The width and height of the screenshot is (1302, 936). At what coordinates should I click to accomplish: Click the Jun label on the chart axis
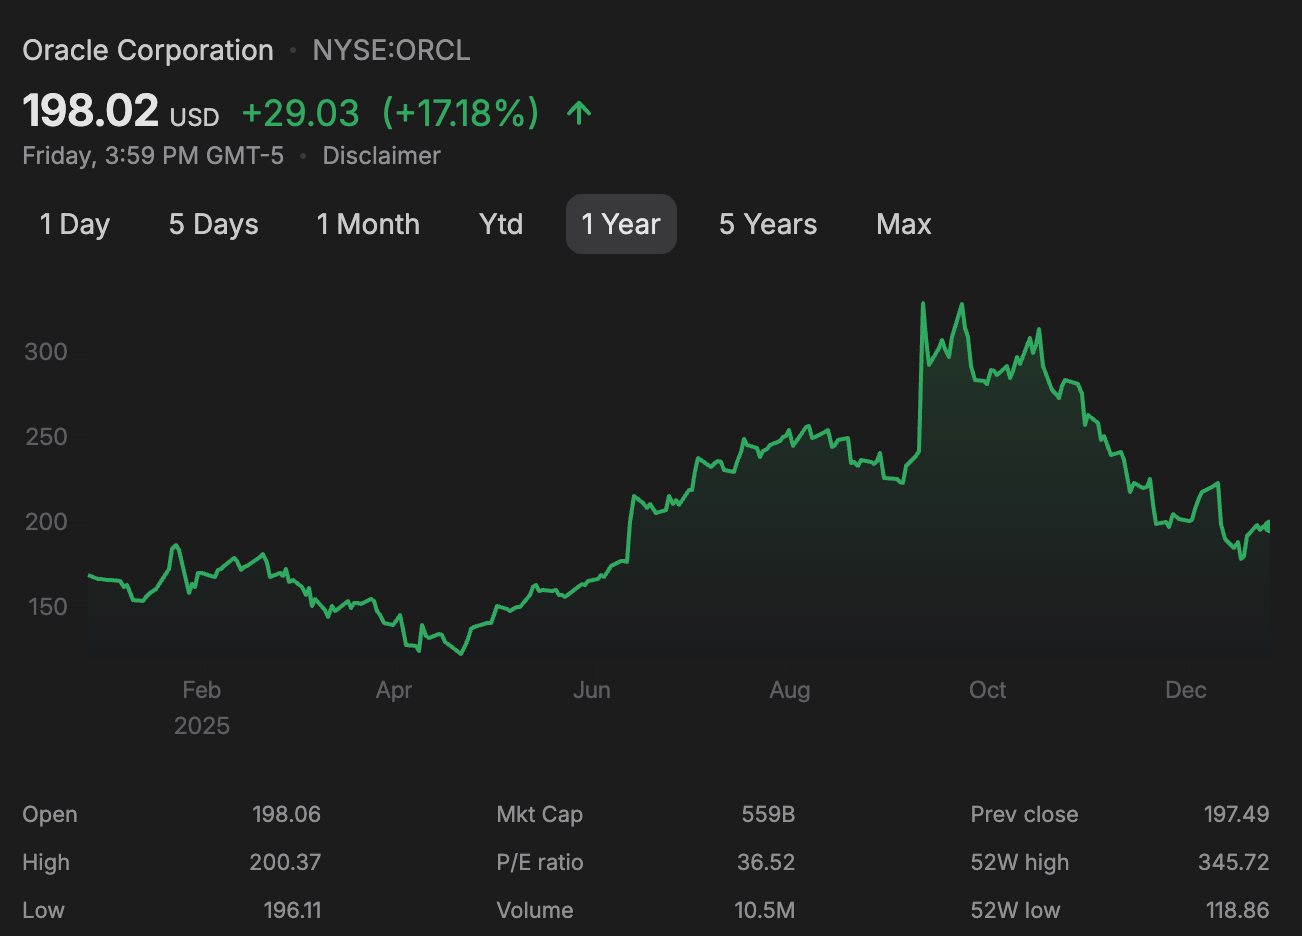(592, 690)
